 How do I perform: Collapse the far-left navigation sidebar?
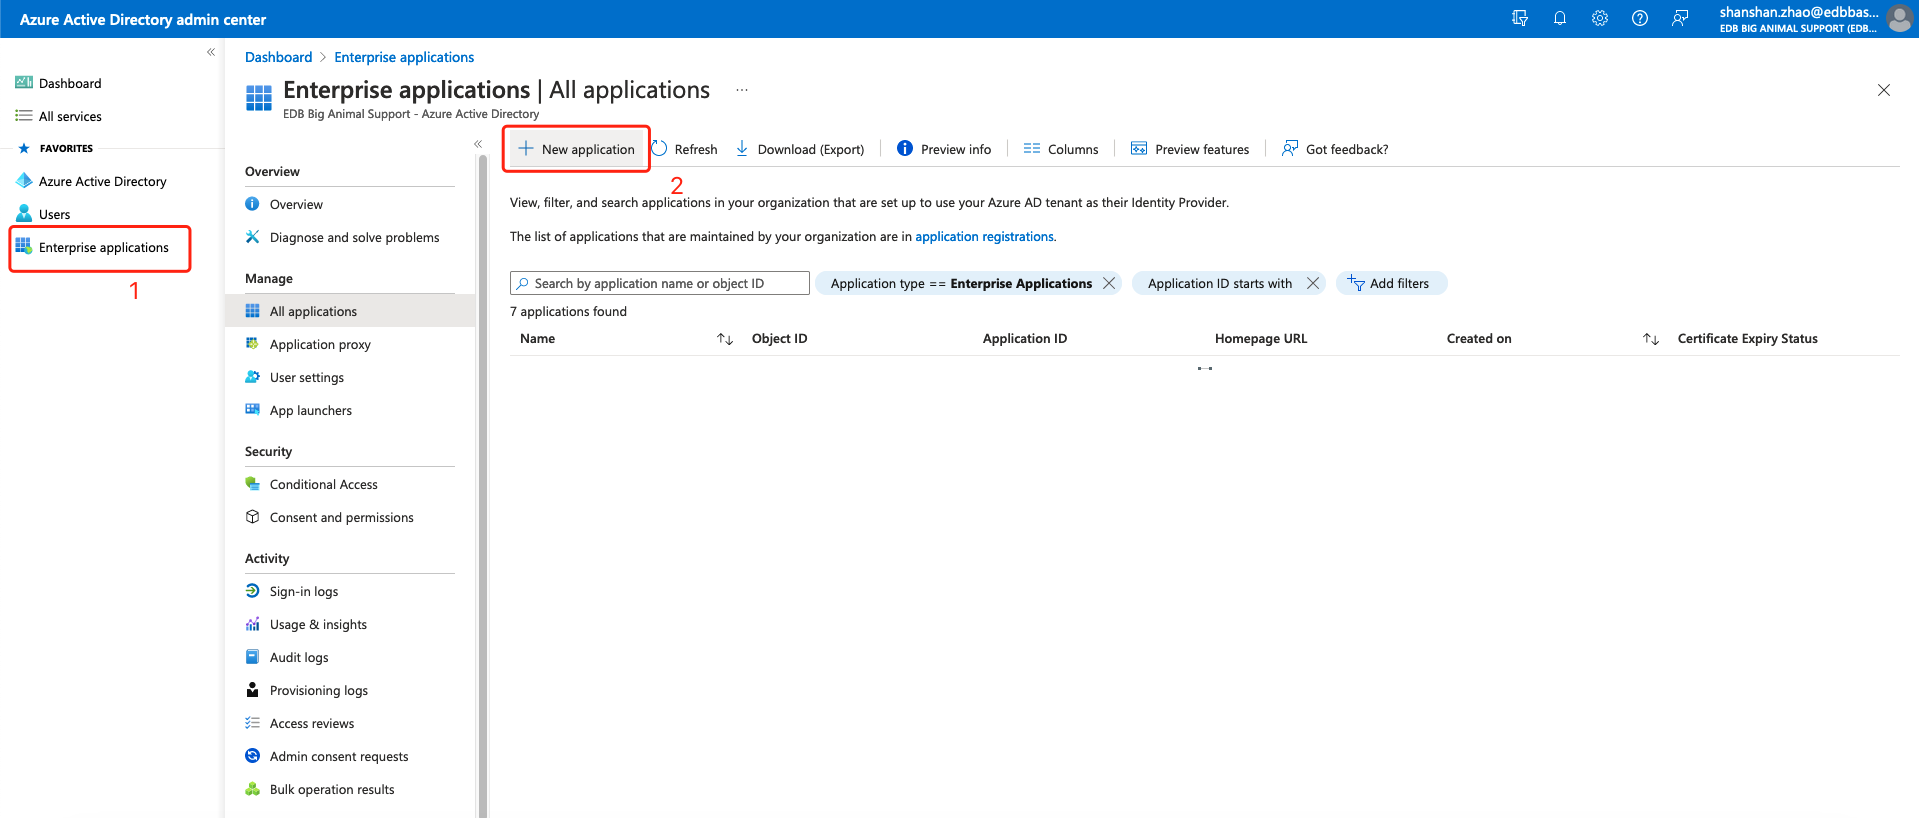pyautogui.click(x=211, y=52)
